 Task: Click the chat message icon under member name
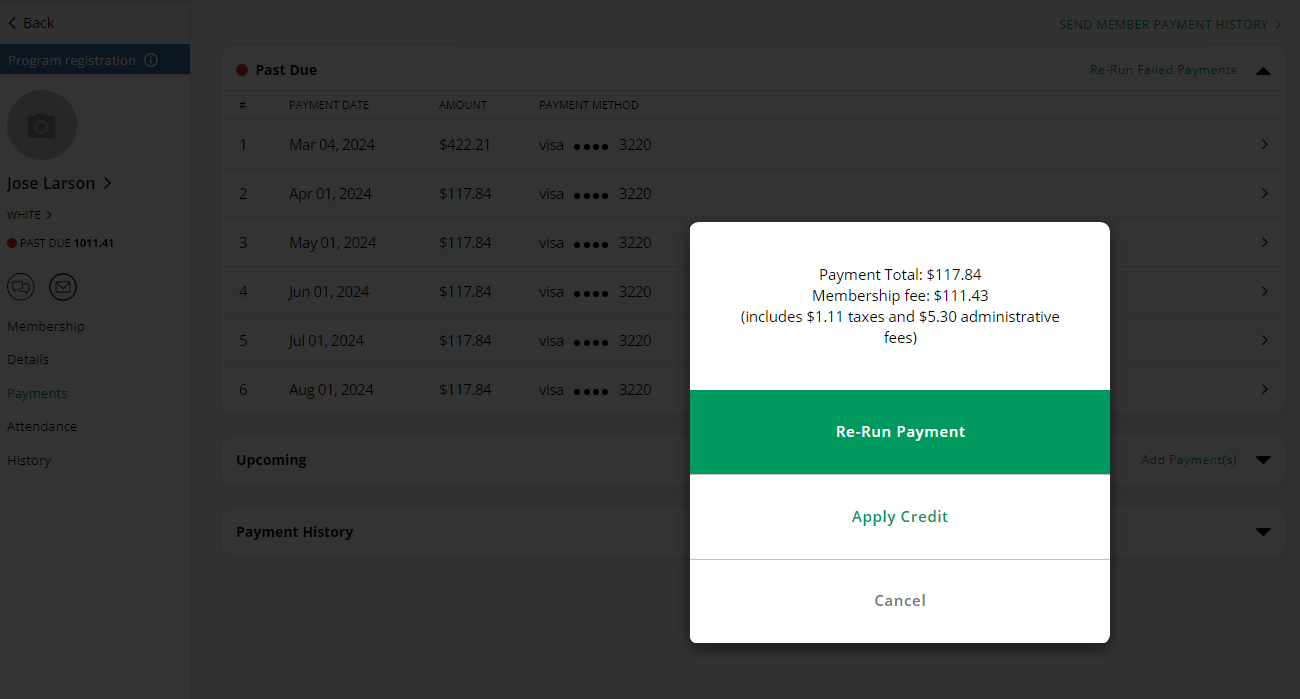tap(21, 288)
